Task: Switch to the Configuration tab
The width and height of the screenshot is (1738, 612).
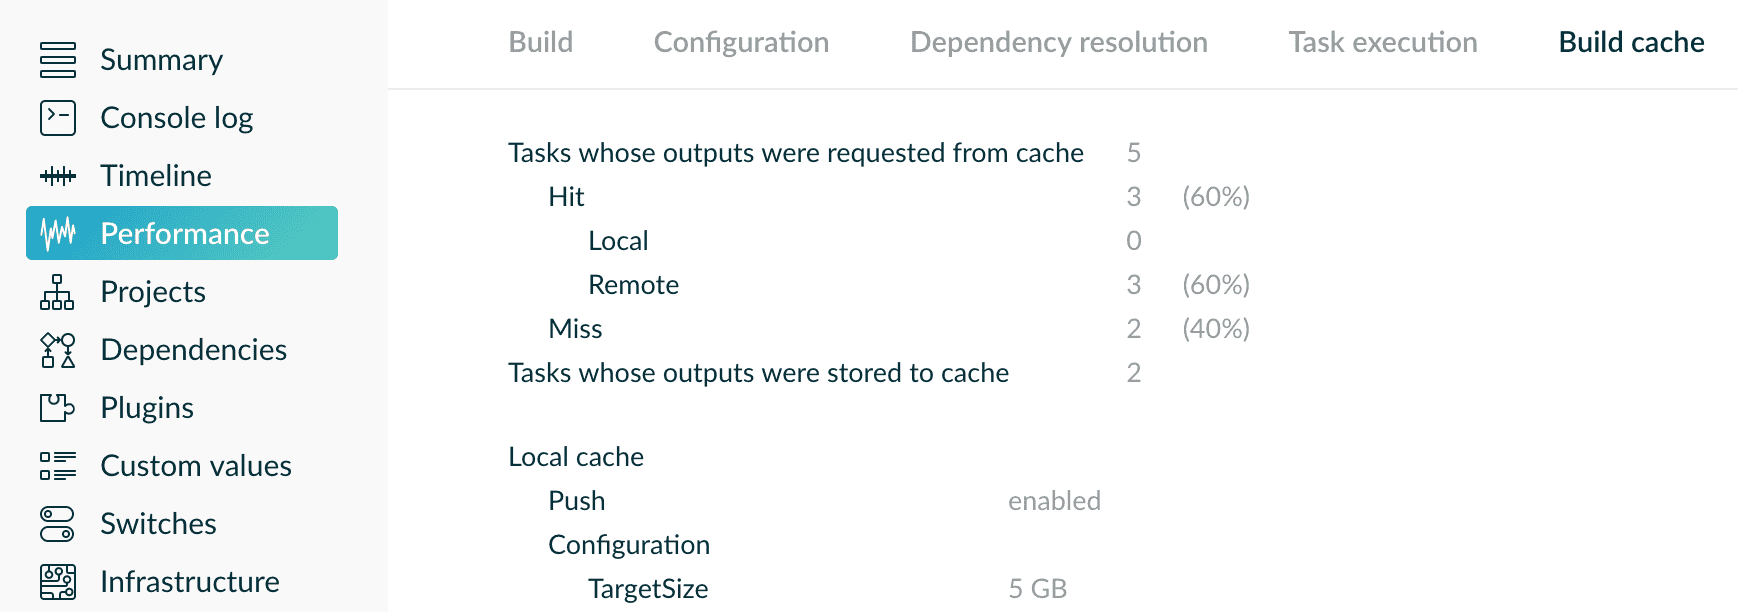Action: 741,42
